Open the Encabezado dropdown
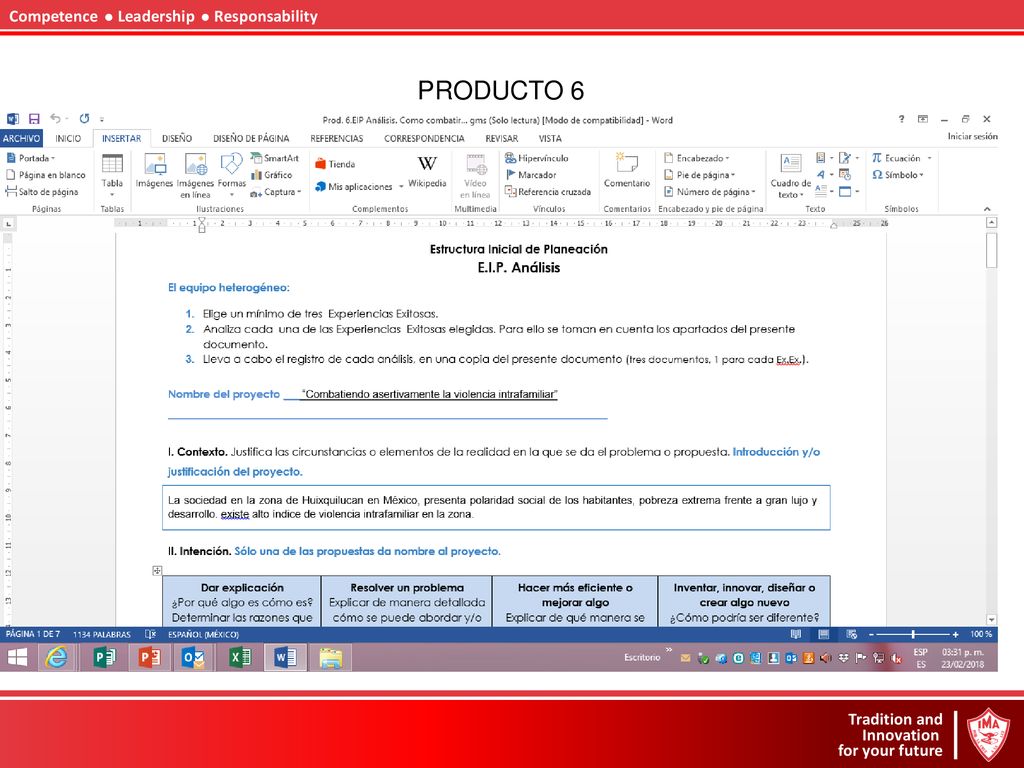This screenshot has width=1024, height=768. [696, 158]
